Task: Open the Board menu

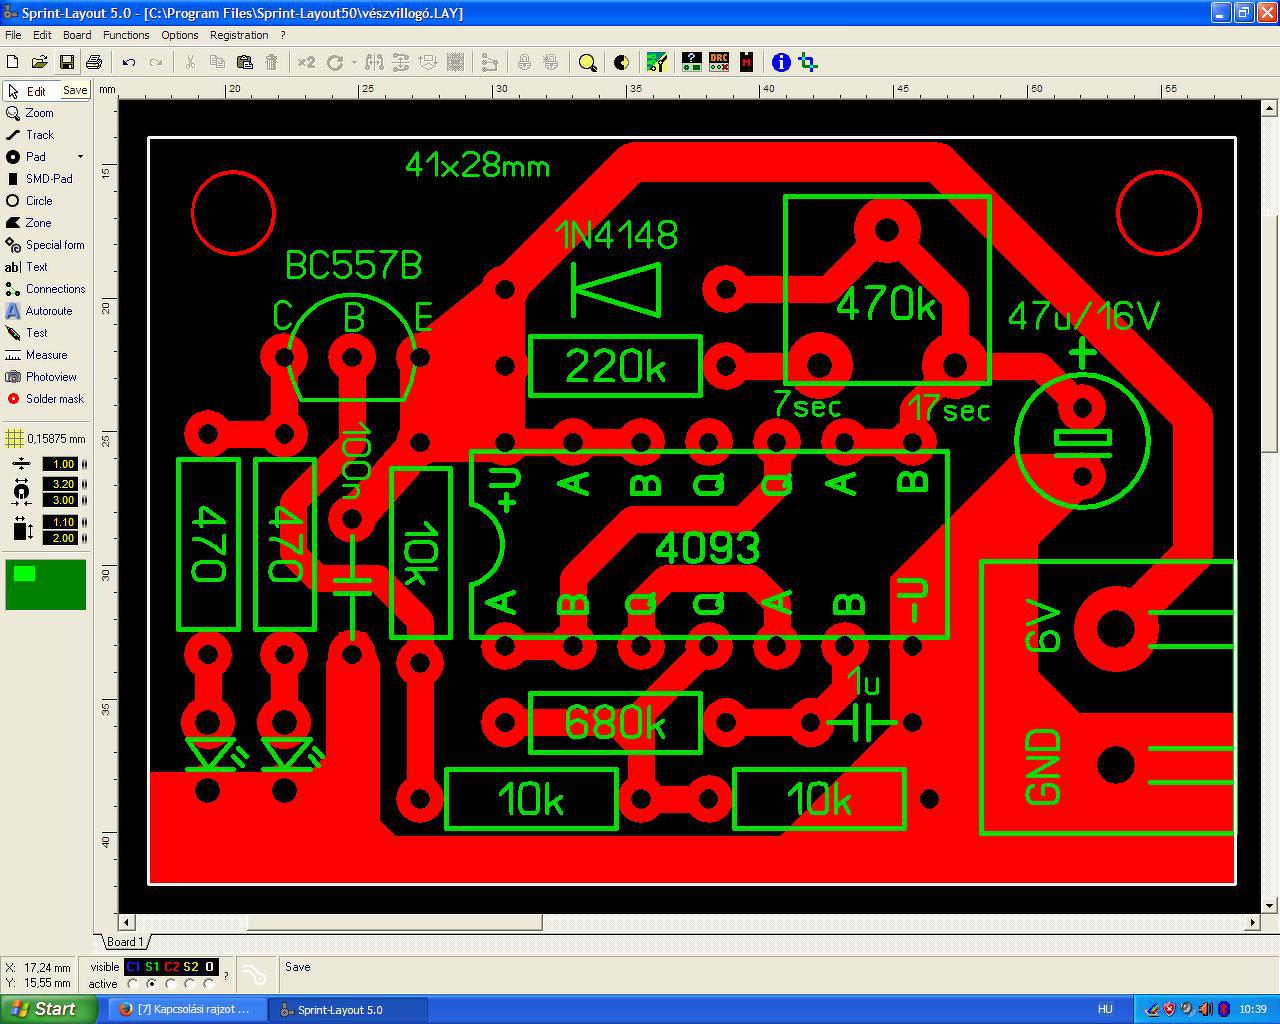Action: tap(77, 35)
